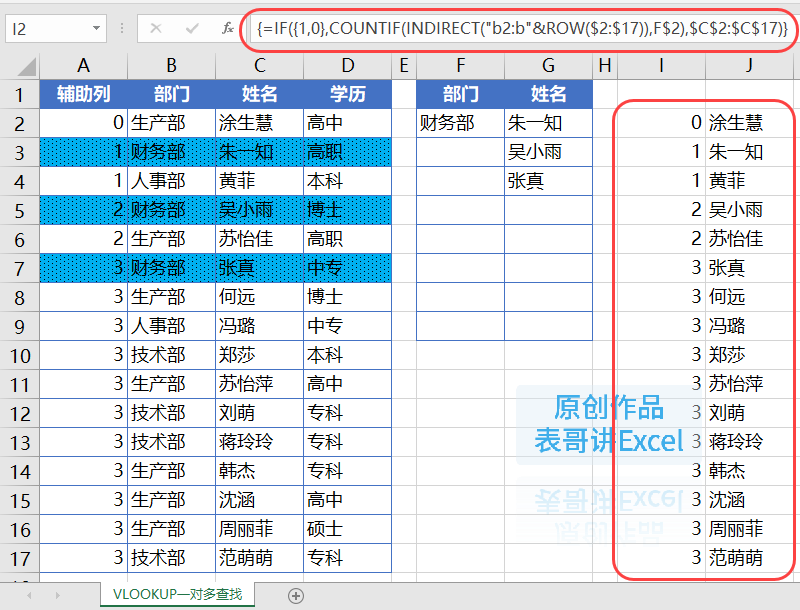Switch to VLOOKUP一对多查找 sheet tab

[178, 595]
